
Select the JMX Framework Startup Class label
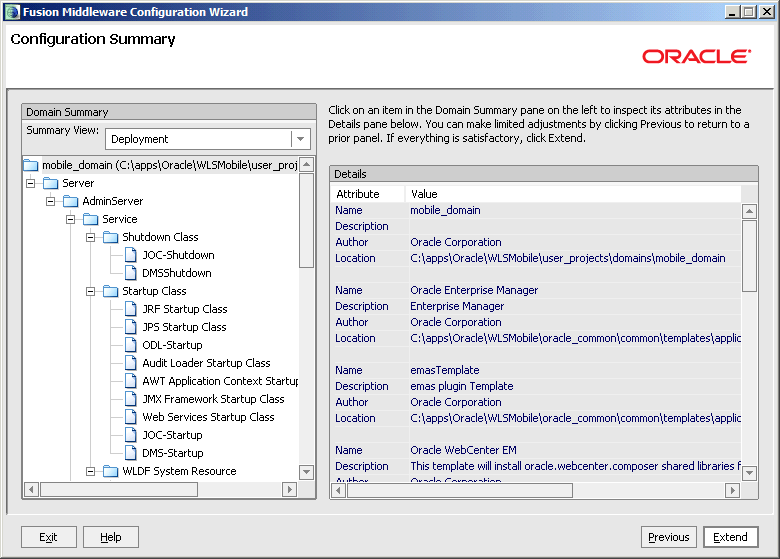[213, 399]
